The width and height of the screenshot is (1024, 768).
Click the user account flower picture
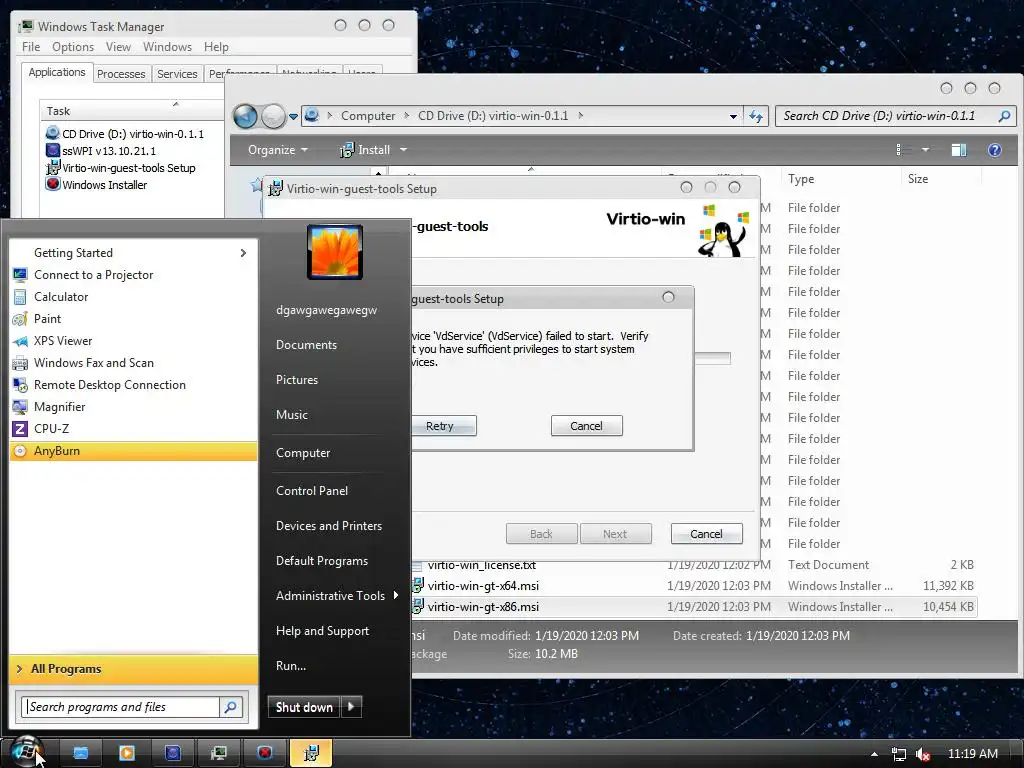pyautogui.click(x=335, y=252)
